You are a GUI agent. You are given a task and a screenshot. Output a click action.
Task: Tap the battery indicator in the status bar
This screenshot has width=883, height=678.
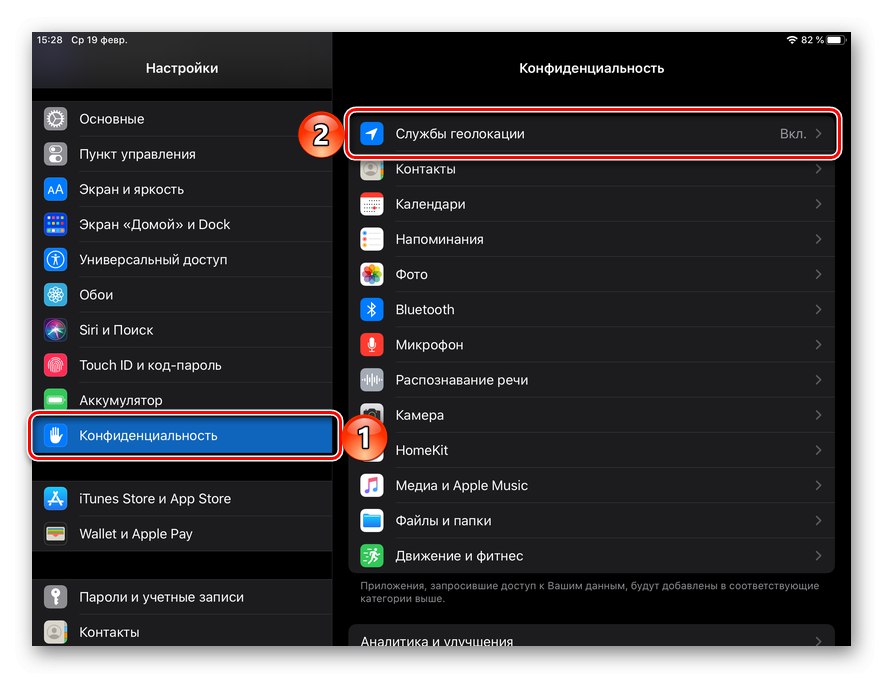(836, 40)
